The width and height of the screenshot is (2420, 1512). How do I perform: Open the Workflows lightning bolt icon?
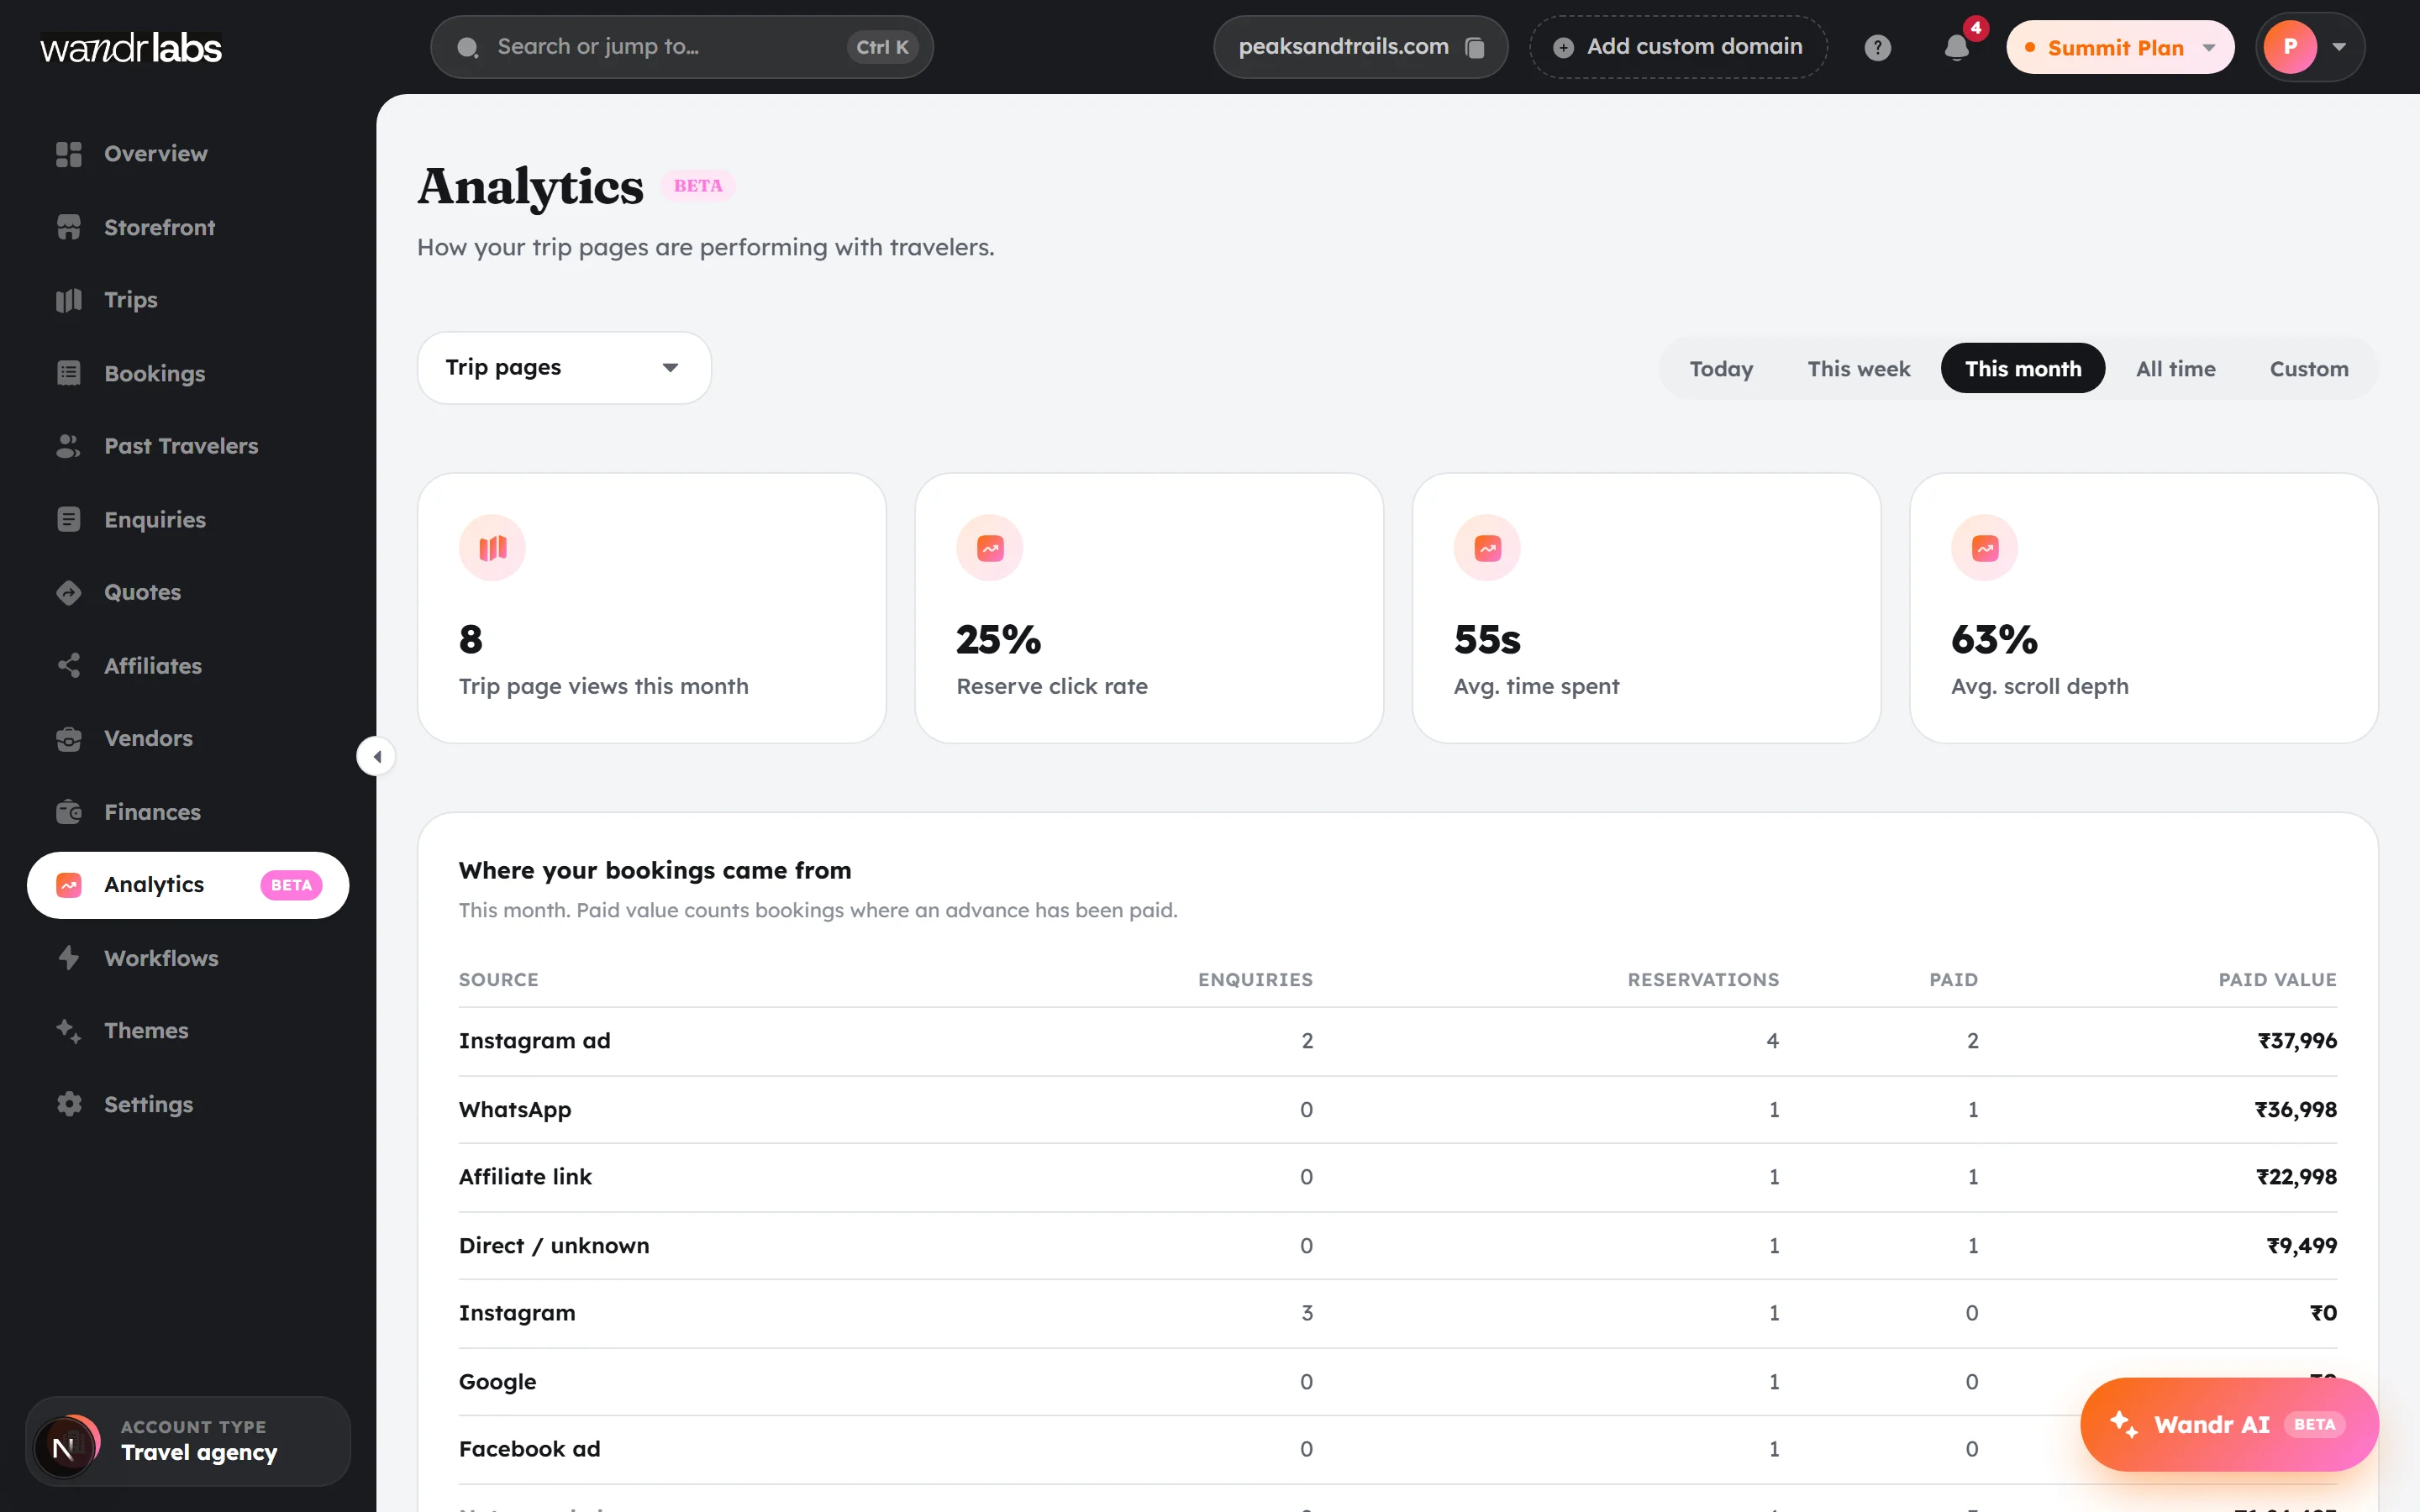[x=68, y=958]
